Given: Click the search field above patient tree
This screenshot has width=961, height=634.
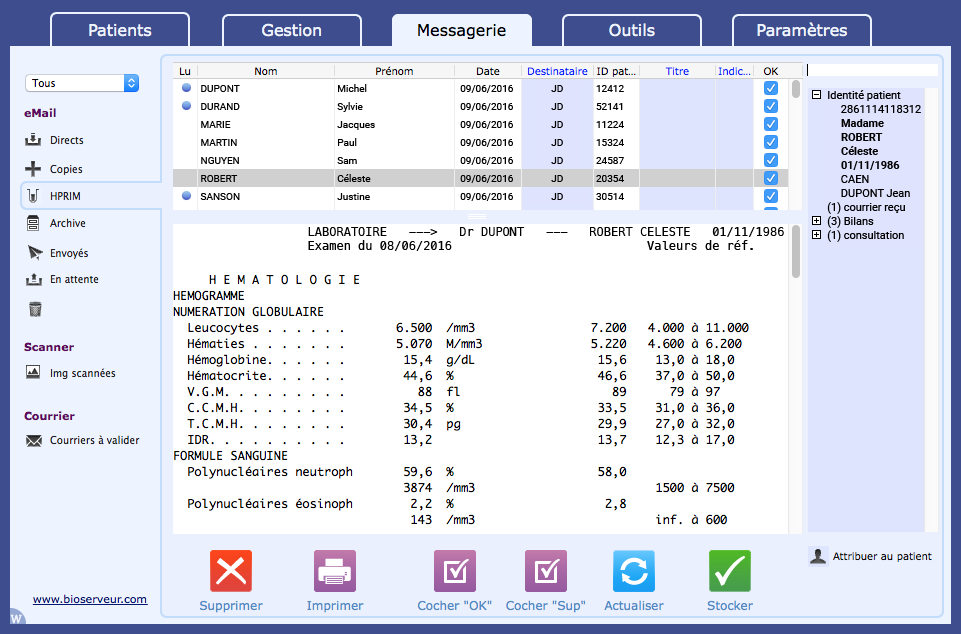Looking at the screenshot, I should coord(872,70).
